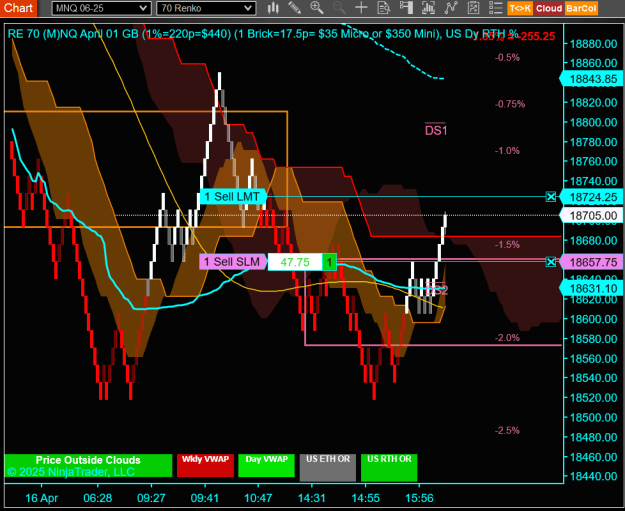Click the 18657.75 stop price marker
625x511 pixels.
point(592,262)
